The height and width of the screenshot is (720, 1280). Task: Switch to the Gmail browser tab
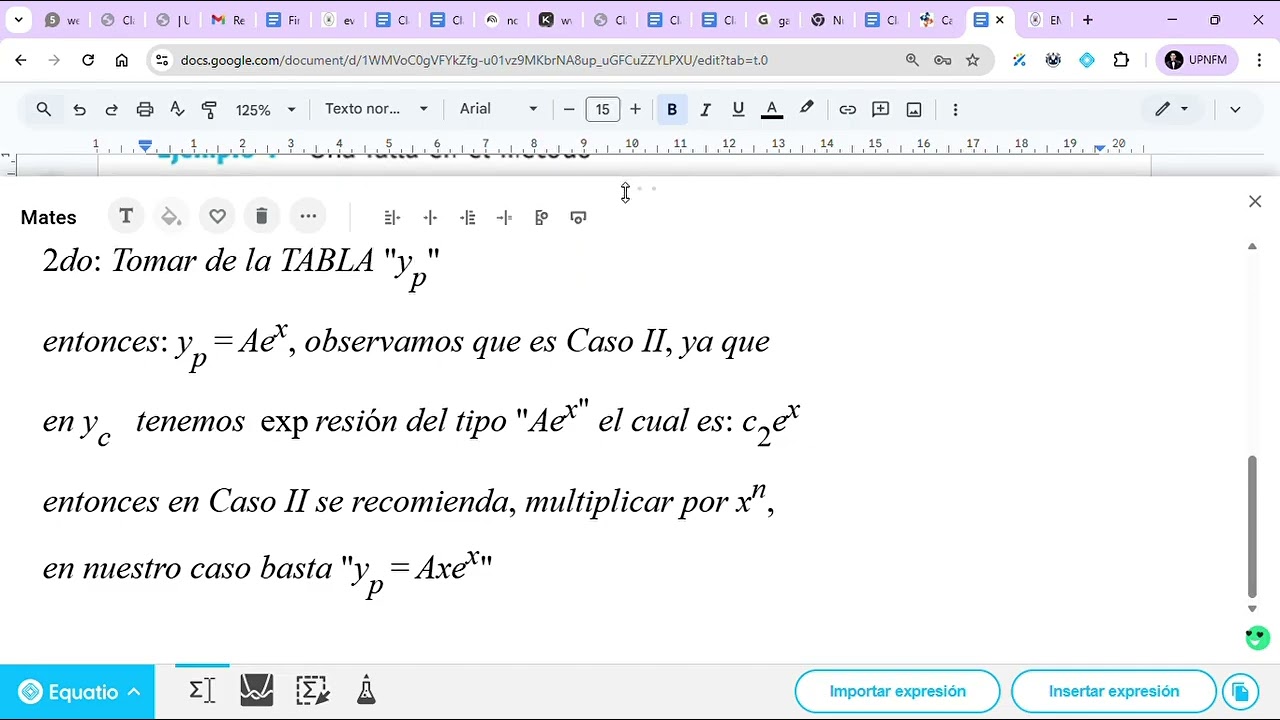pos(229,20)
